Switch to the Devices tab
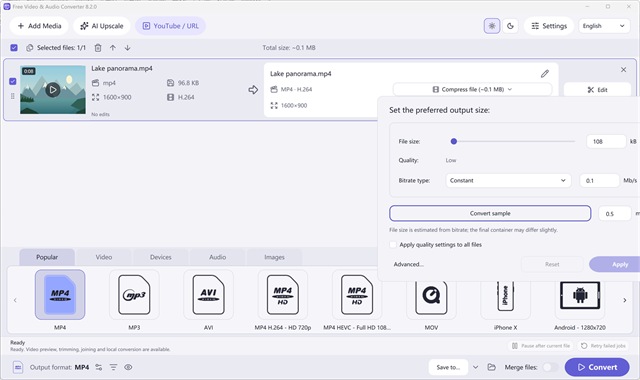 pos(160,257)
